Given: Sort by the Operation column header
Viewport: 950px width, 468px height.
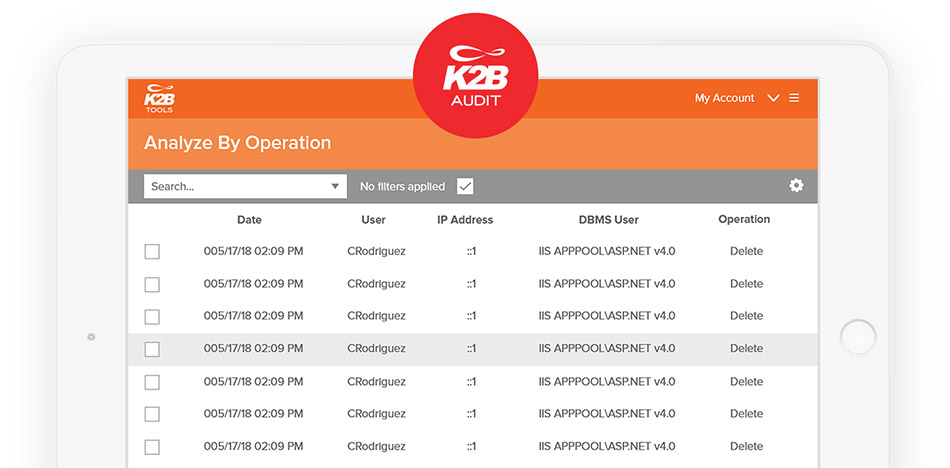Looking at the screenshot, I should (x=744, y=219).
